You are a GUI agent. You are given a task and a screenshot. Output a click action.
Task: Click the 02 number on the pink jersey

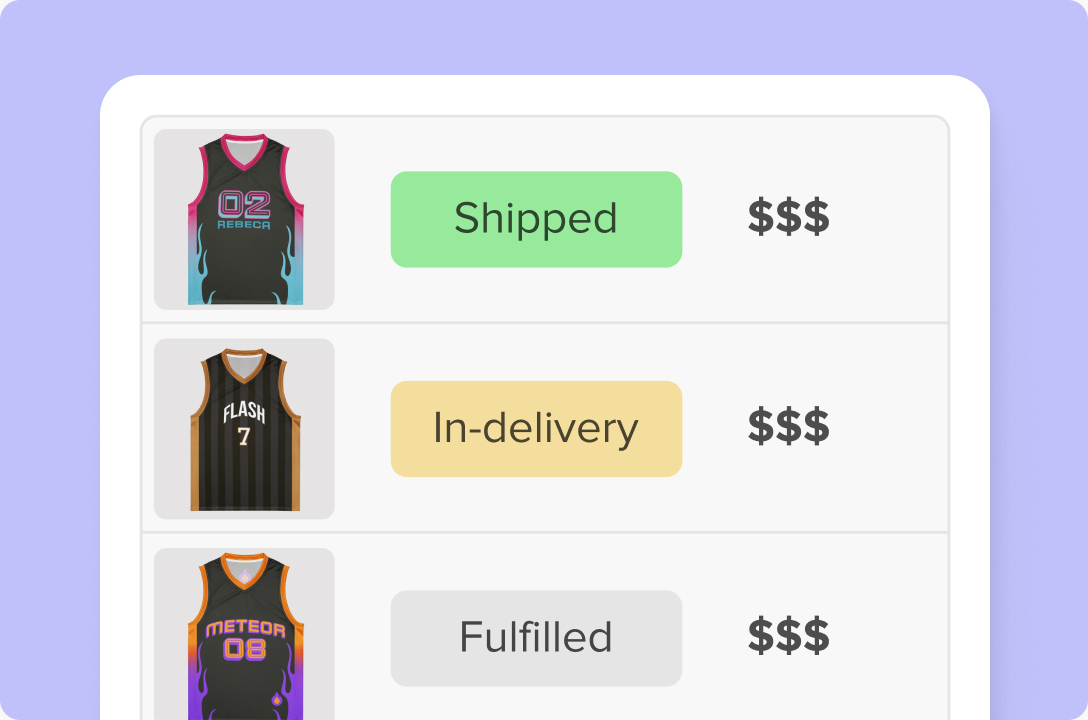pos(244,205)
